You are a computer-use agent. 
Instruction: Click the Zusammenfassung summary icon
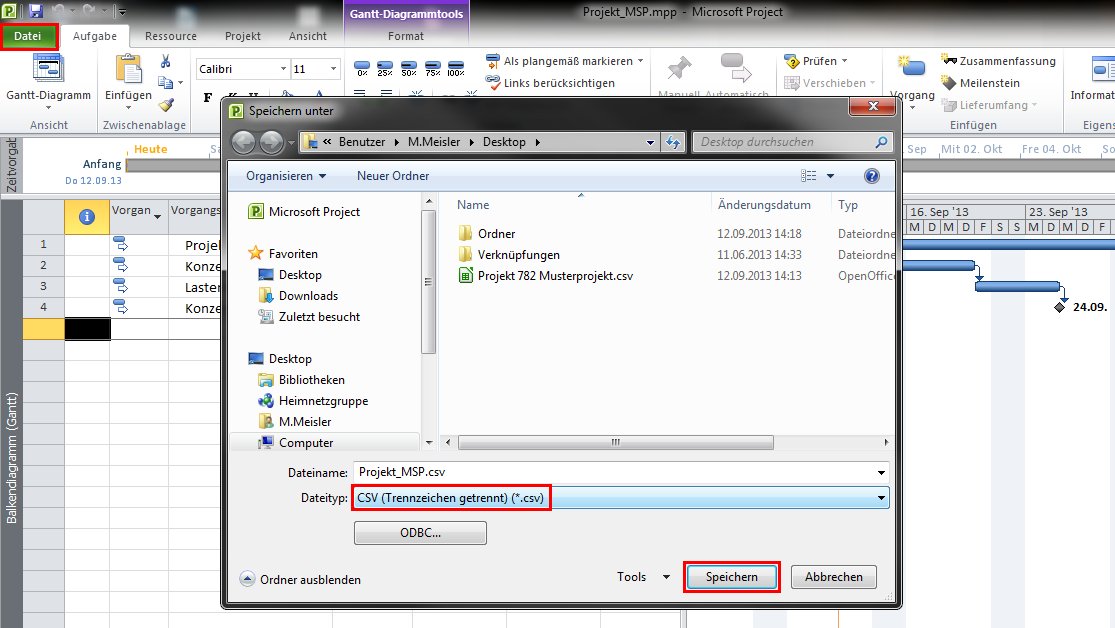[x=949, y=61]
